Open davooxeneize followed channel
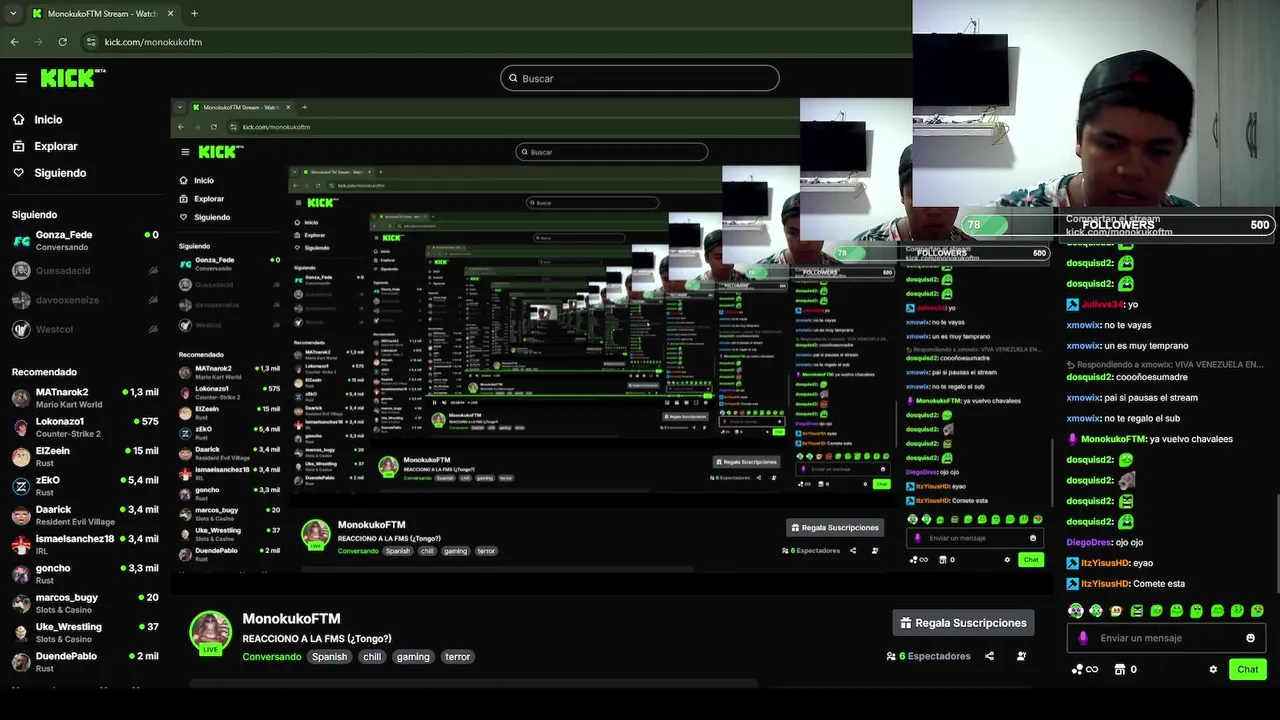Viewport: 1280px width, 720px height. (85, 300)
